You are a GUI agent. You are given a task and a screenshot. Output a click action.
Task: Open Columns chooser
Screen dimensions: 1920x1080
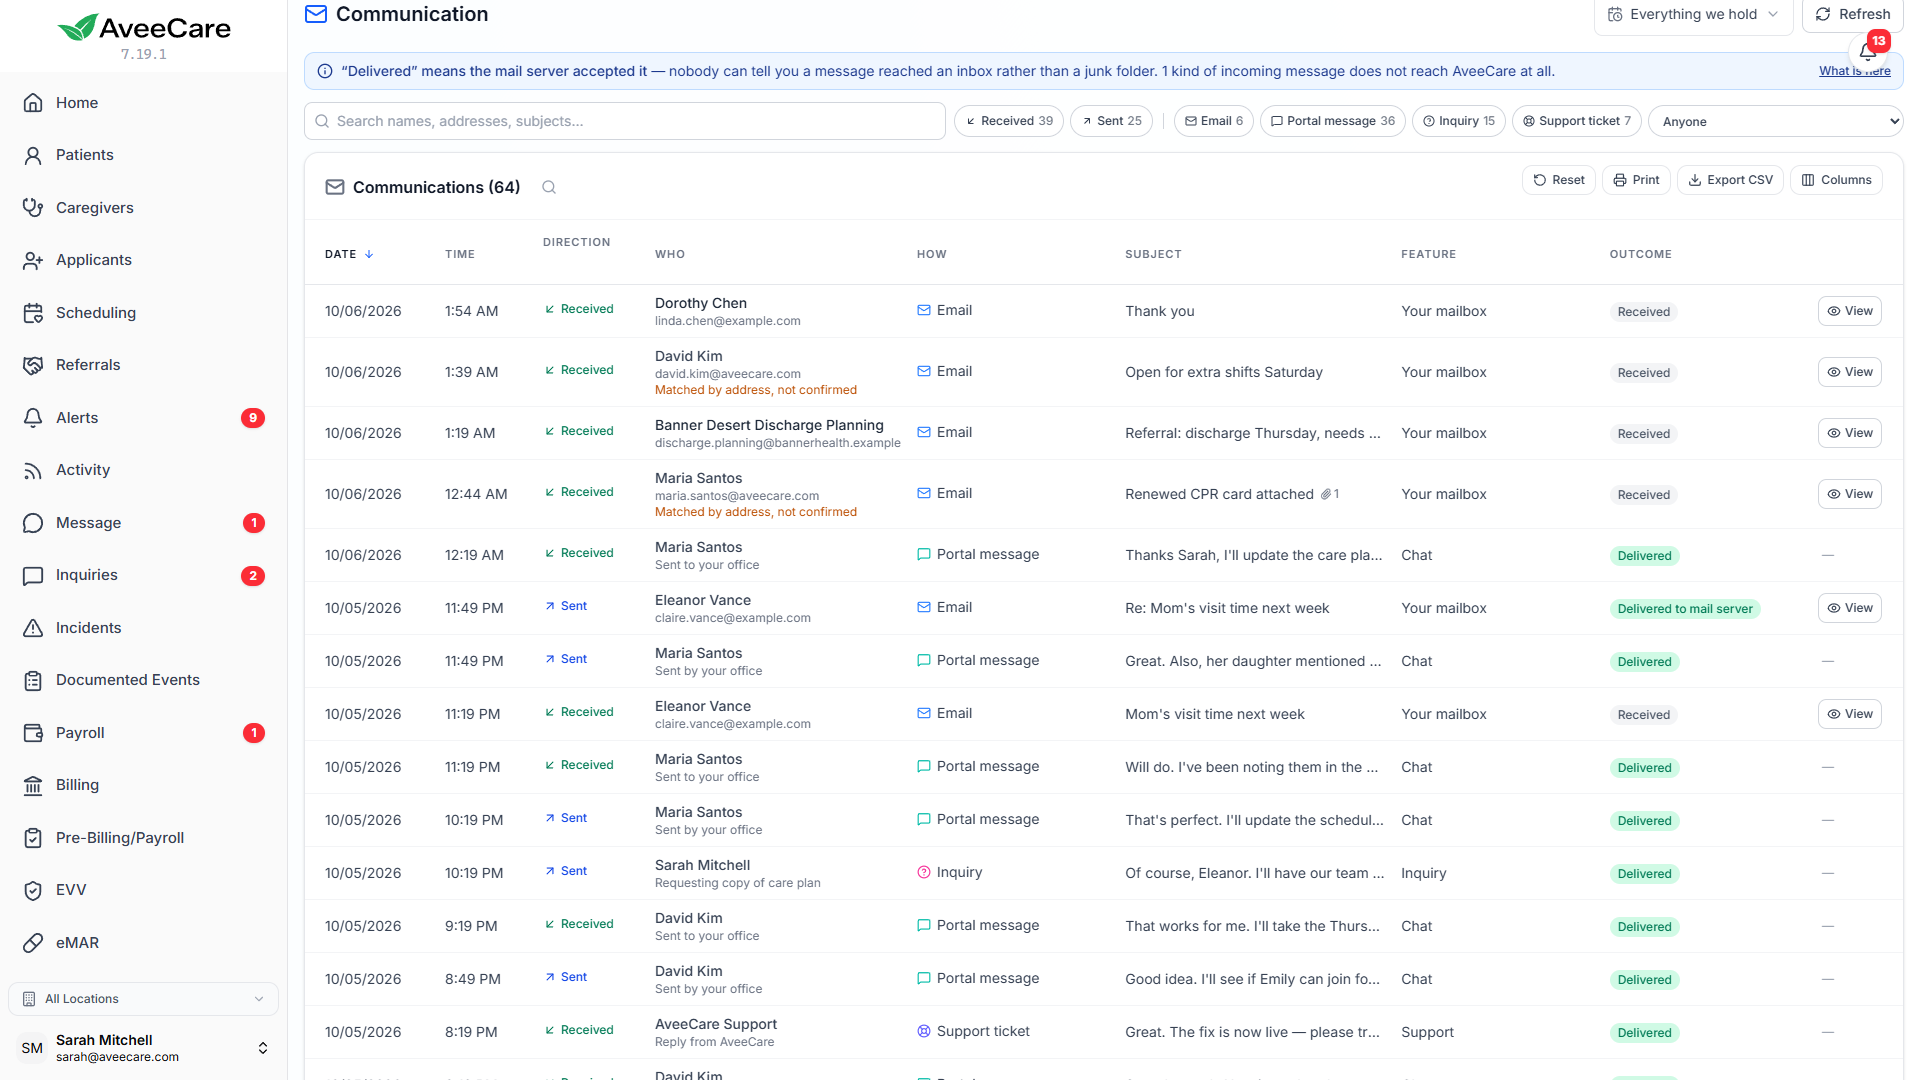tap(1836, 180)
